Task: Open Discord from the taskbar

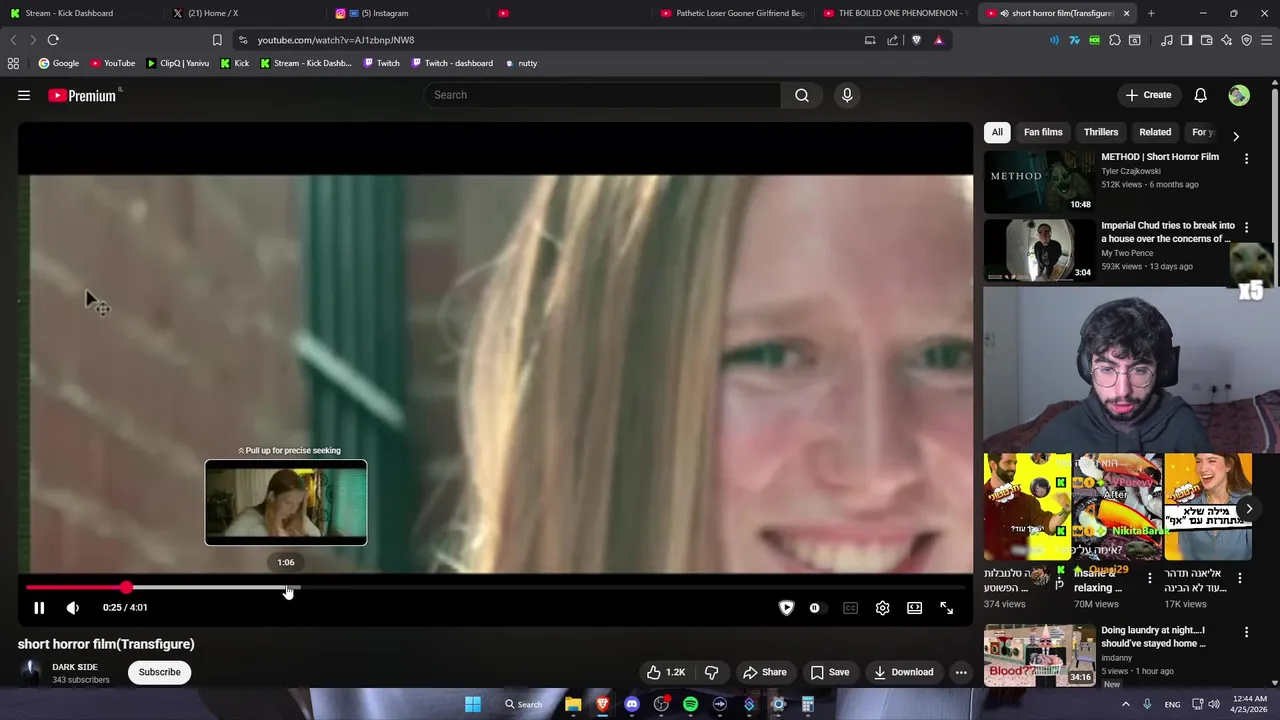Action: click(x=631, y=704)
